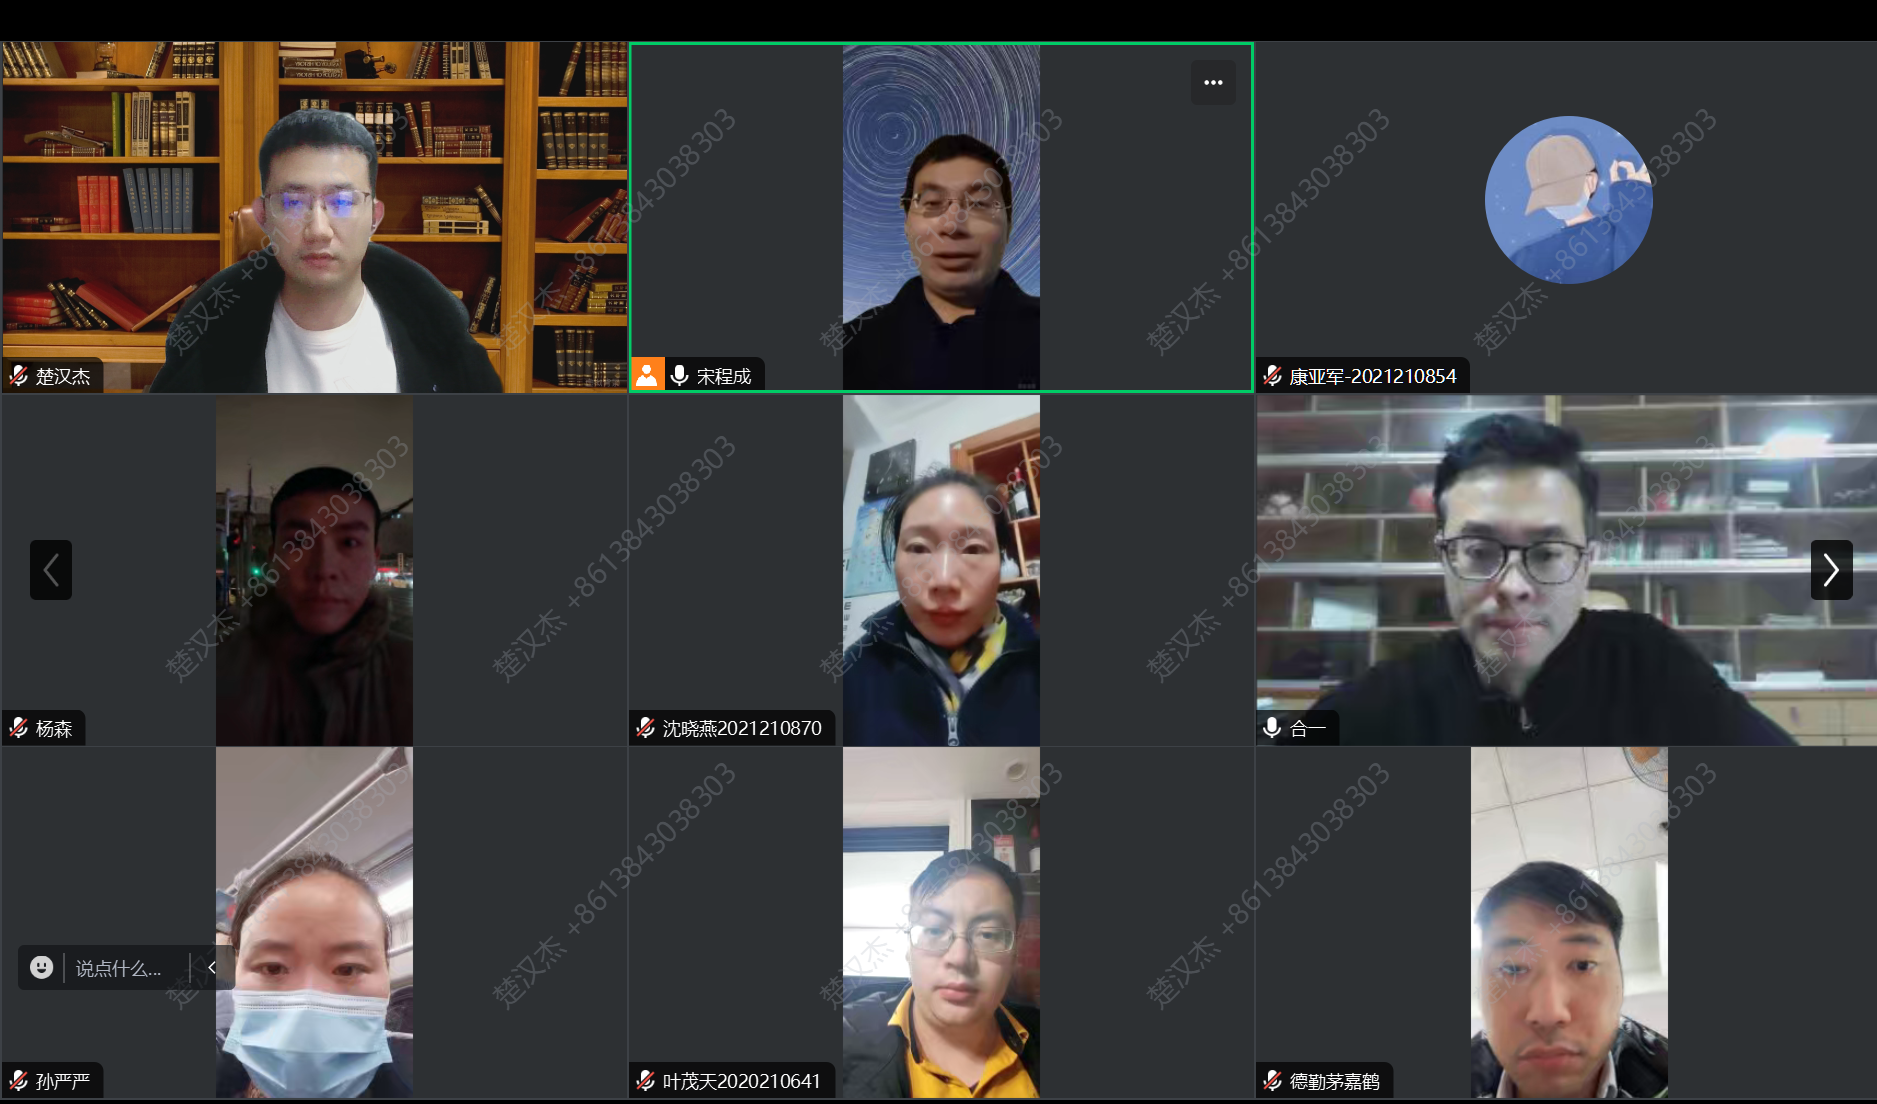The height and width of the screenshot is (1104, 1877).
Task: Click the orange host icon beside 宋程成
Action: click(x=647, y=375)
